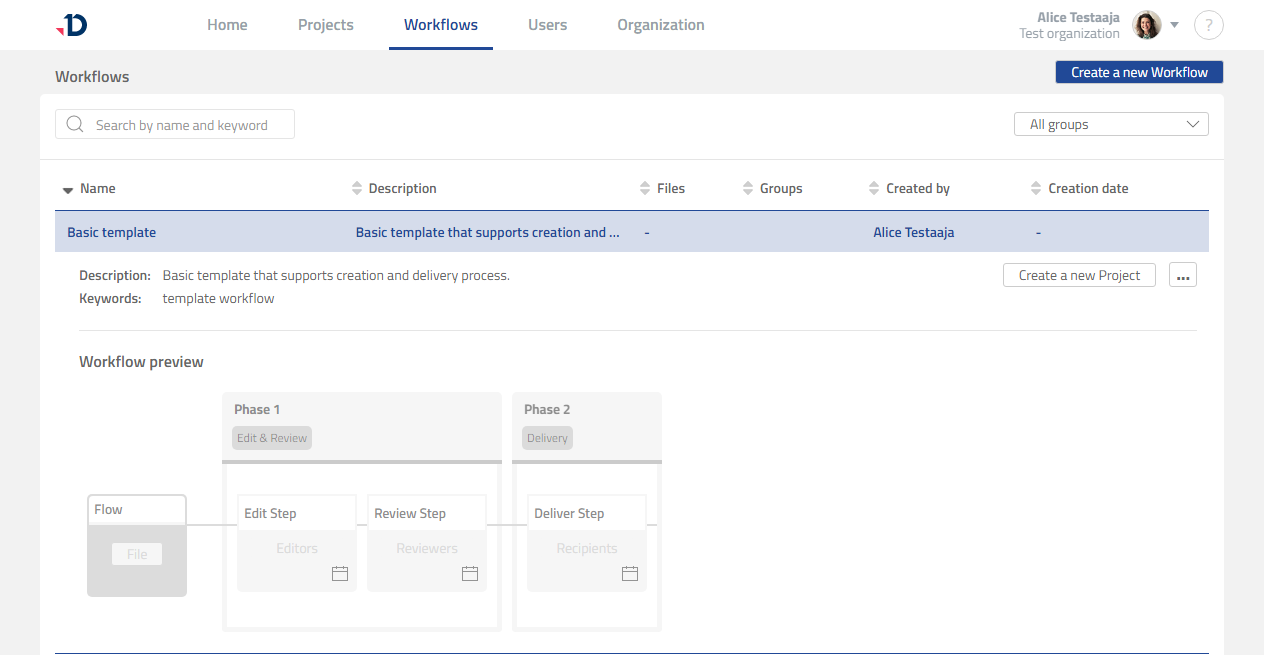1264x655 pixels.
Task: Open the calendar icon in Deliver Step
Action: coord(629,573)
